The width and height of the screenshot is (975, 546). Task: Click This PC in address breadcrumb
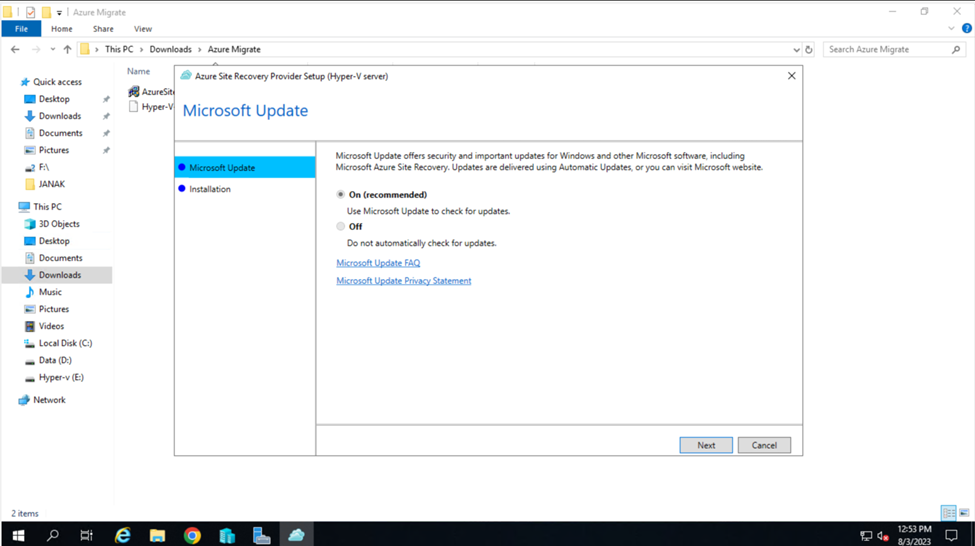click(119, 49)
